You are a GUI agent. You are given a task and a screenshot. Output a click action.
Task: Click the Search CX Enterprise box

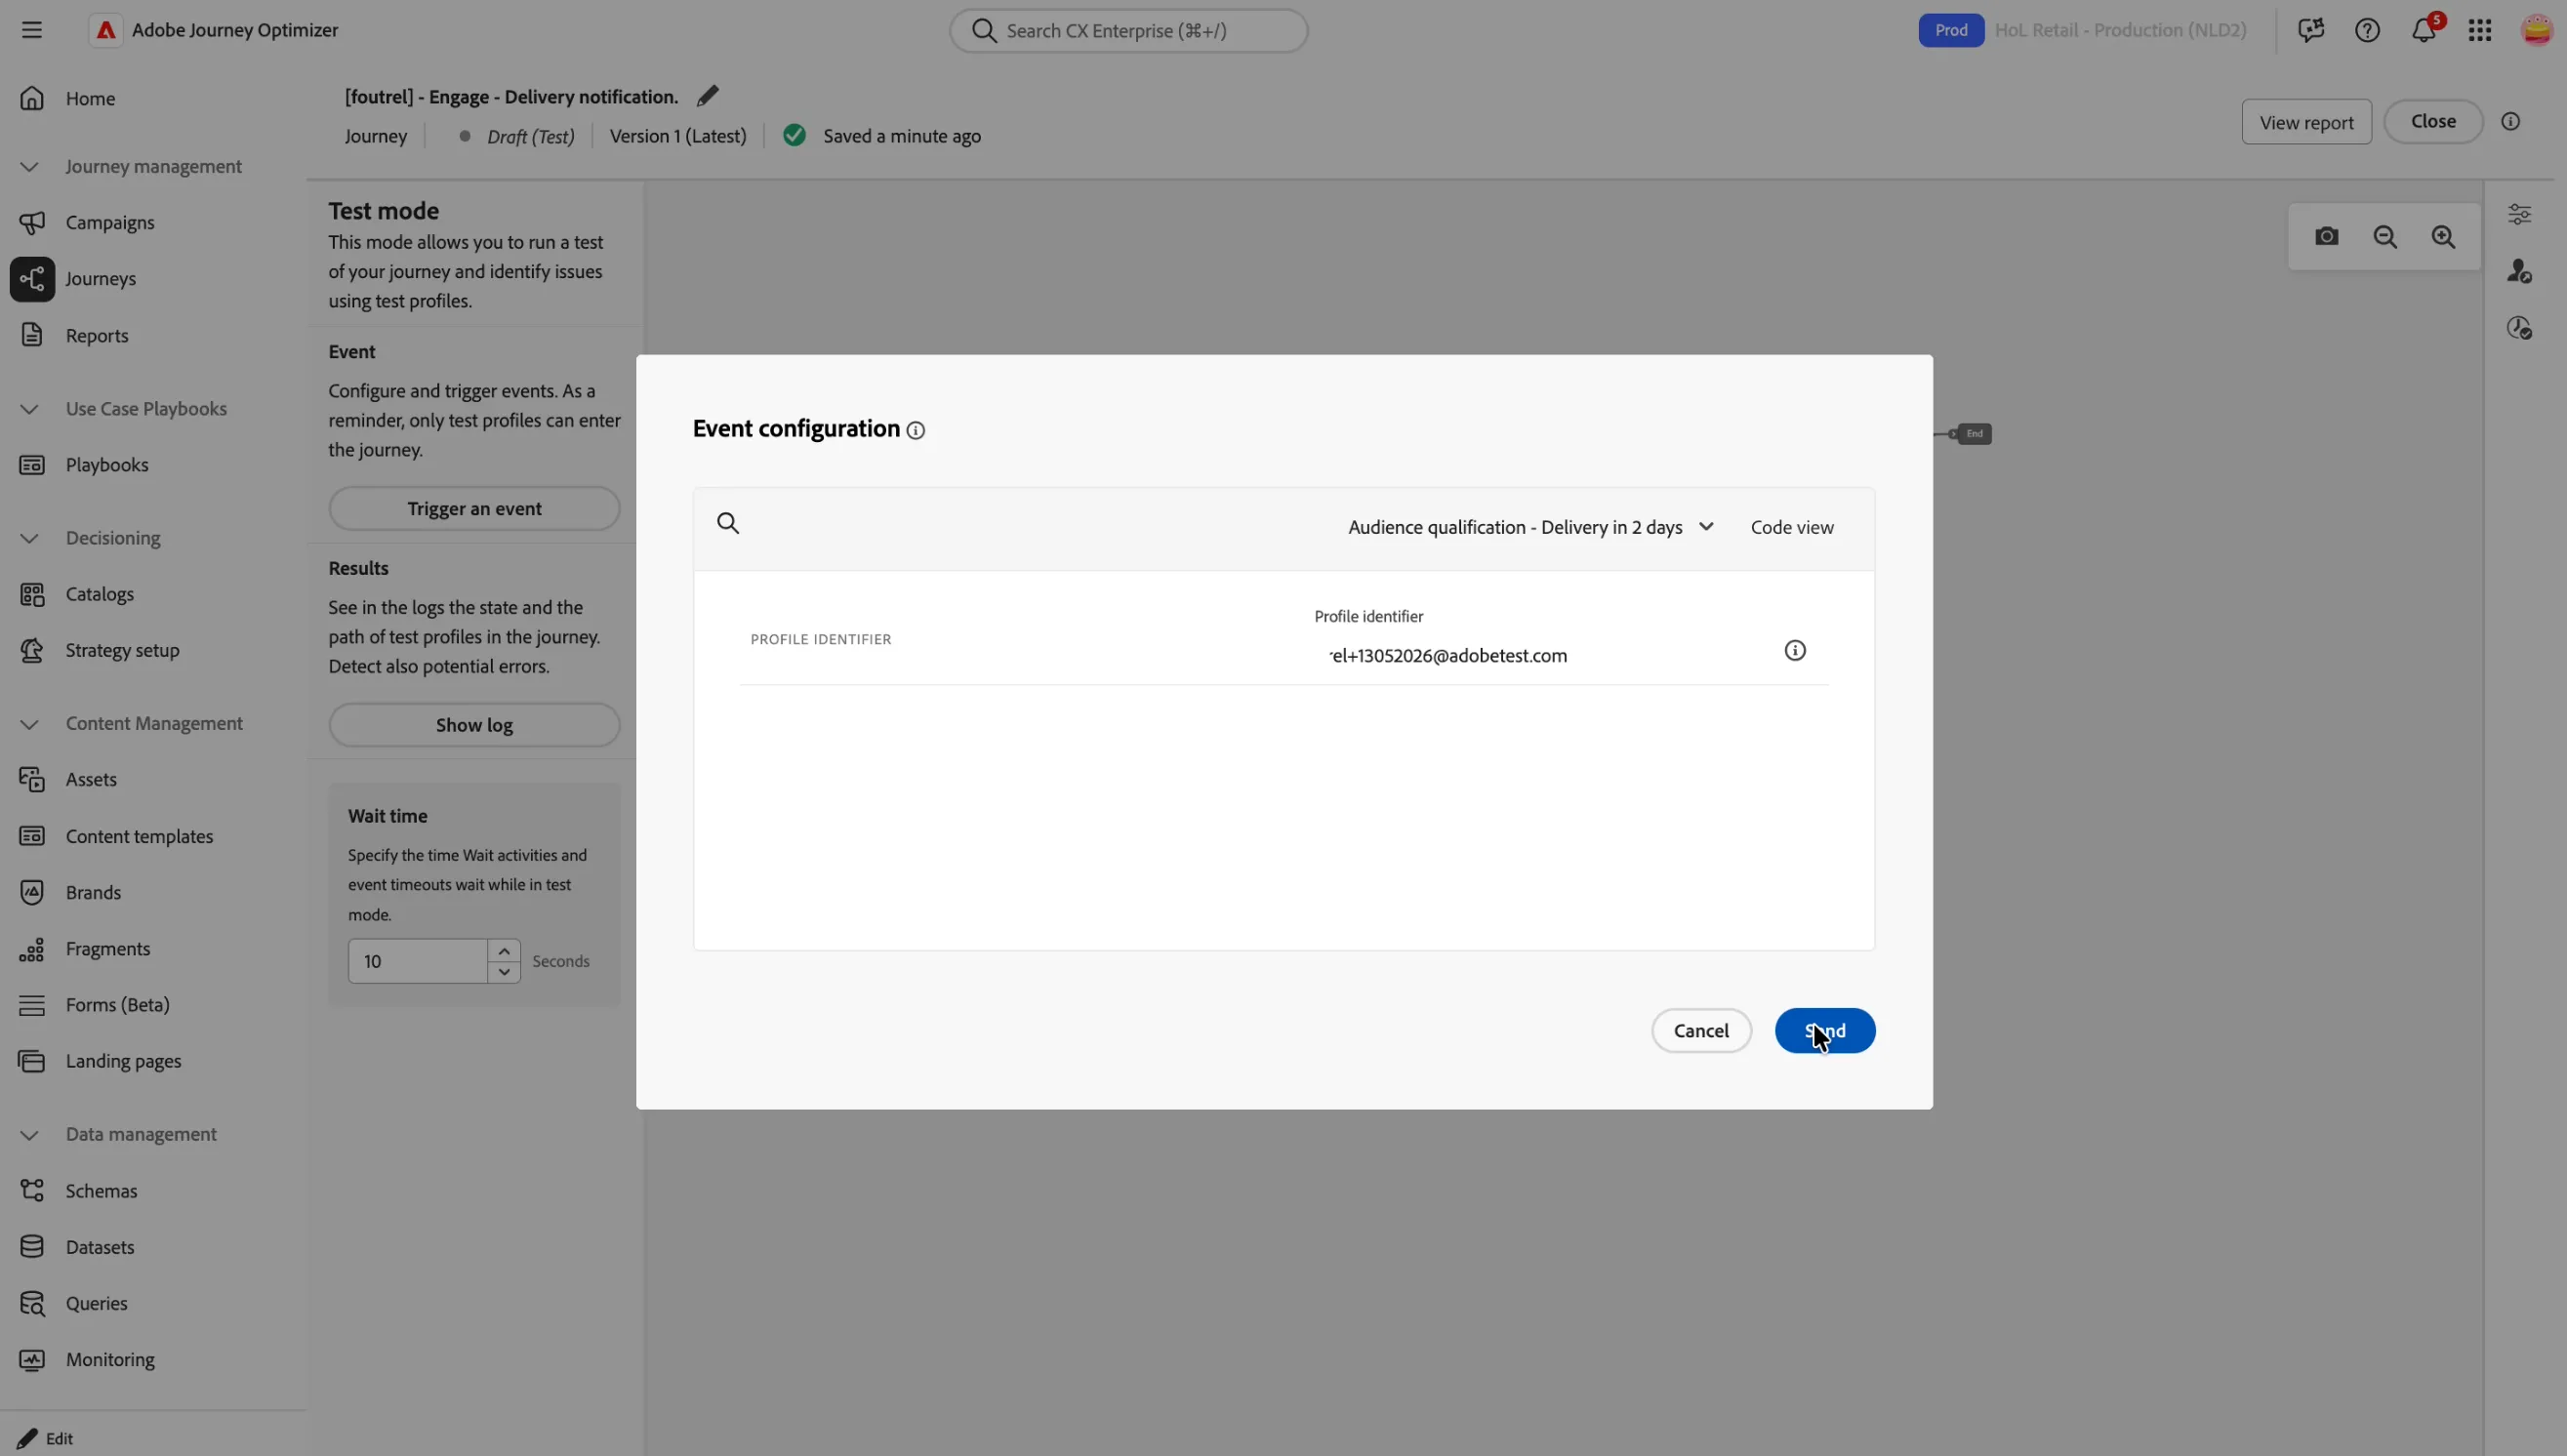pos(1128,31)
